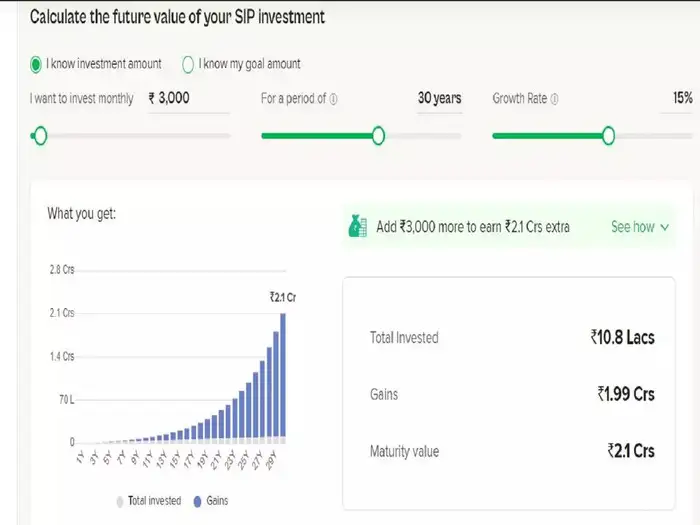
Task: Click the info icon beside 'For a period of'
Action: pyautogui.click(x=333, y=99)
